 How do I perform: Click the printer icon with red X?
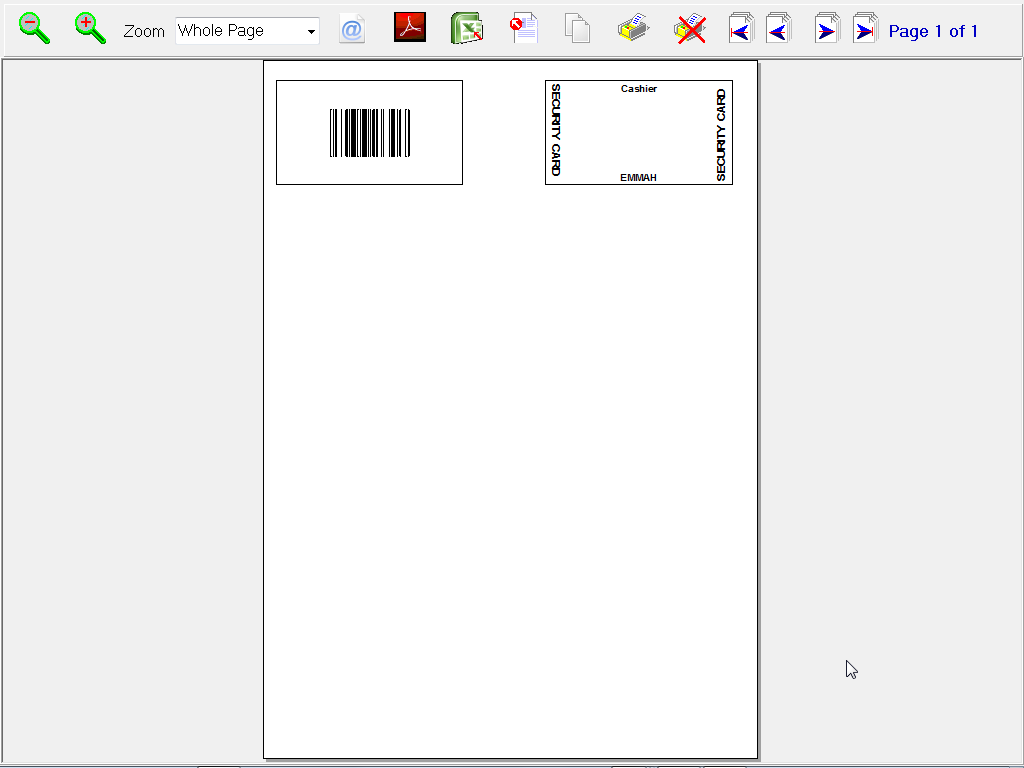(x=690, y=29)
